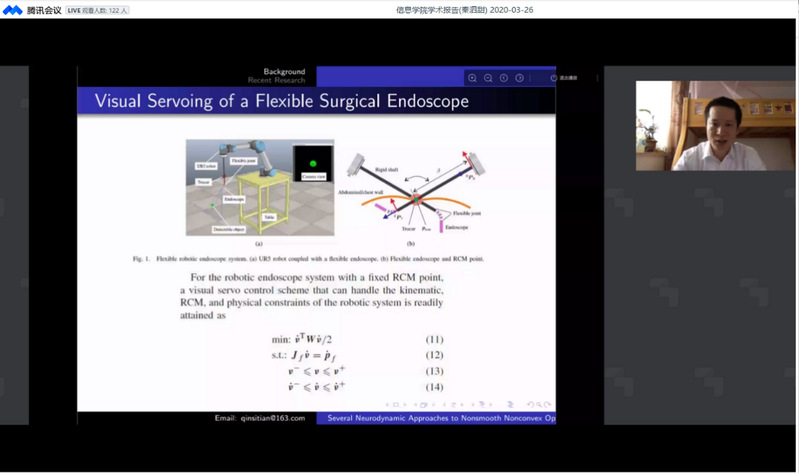Click the Beamer presentation structure icon
The image size is (799, 473).
[510, 405]
